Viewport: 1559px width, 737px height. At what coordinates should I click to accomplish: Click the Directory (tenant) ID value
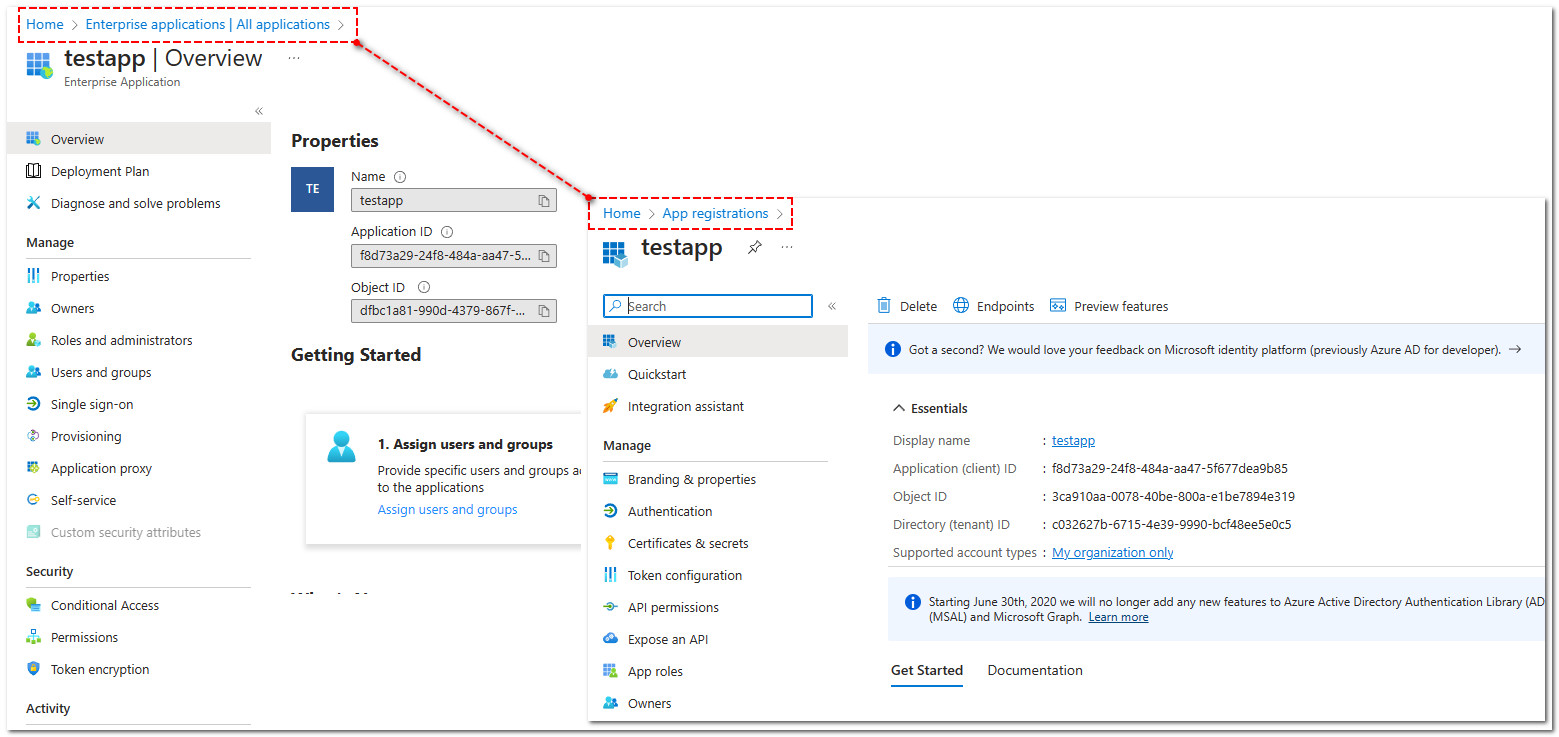point(1171,524)
